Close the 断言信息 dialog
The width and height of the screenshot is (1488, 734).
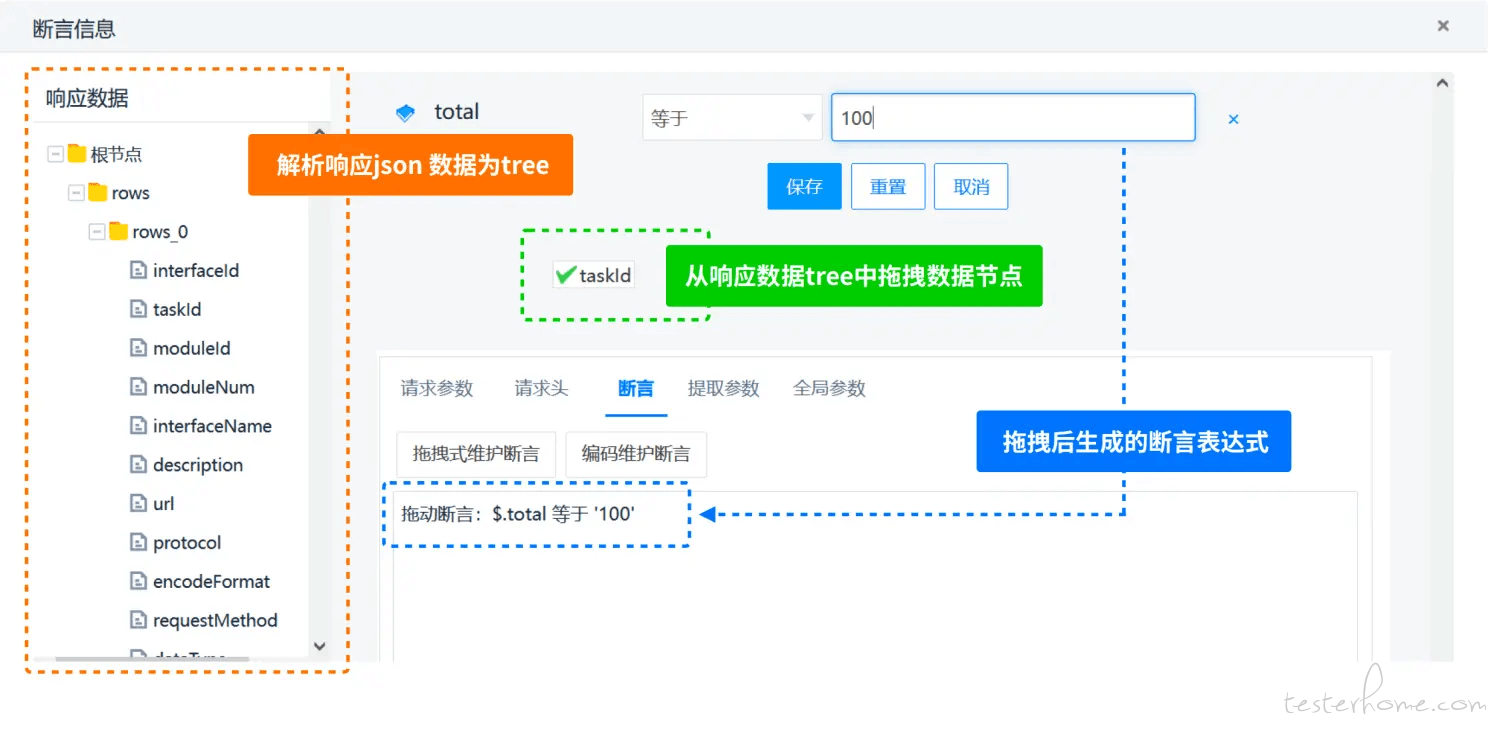click(1443, 26)
